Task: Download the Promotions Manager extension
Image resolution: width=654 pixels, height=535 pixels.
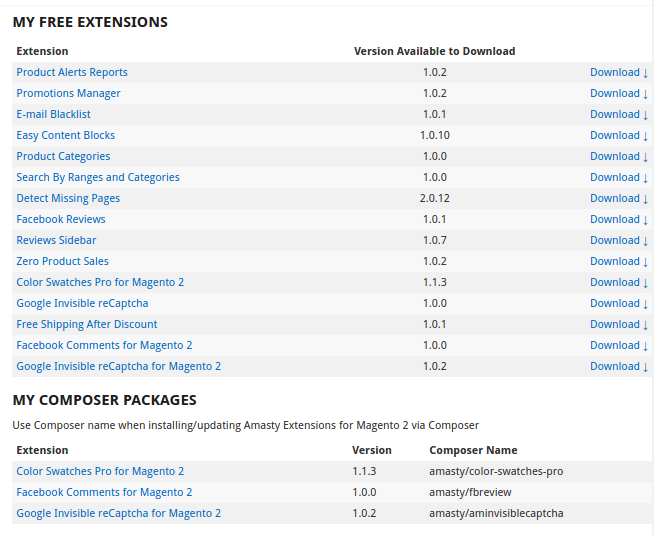Action: (x=619, y=93)
